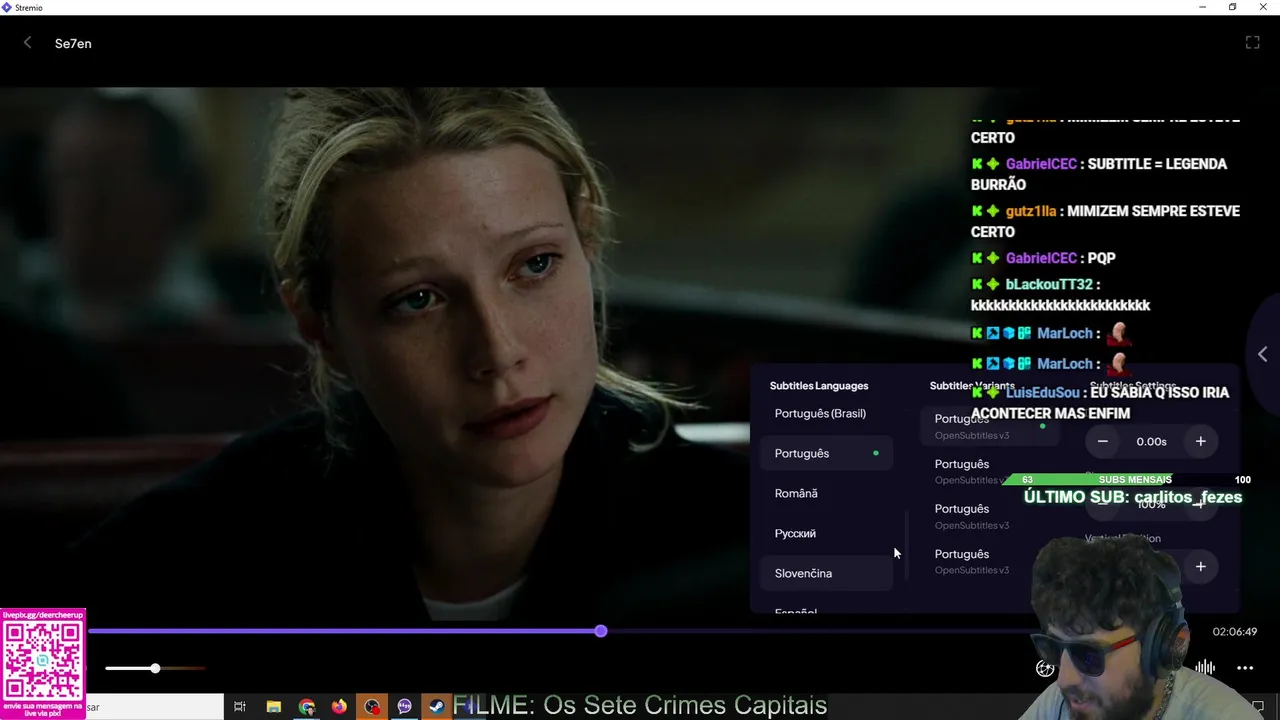Go back using the arrow beside Se7en
1280x720 pixels.
(28, 43)
